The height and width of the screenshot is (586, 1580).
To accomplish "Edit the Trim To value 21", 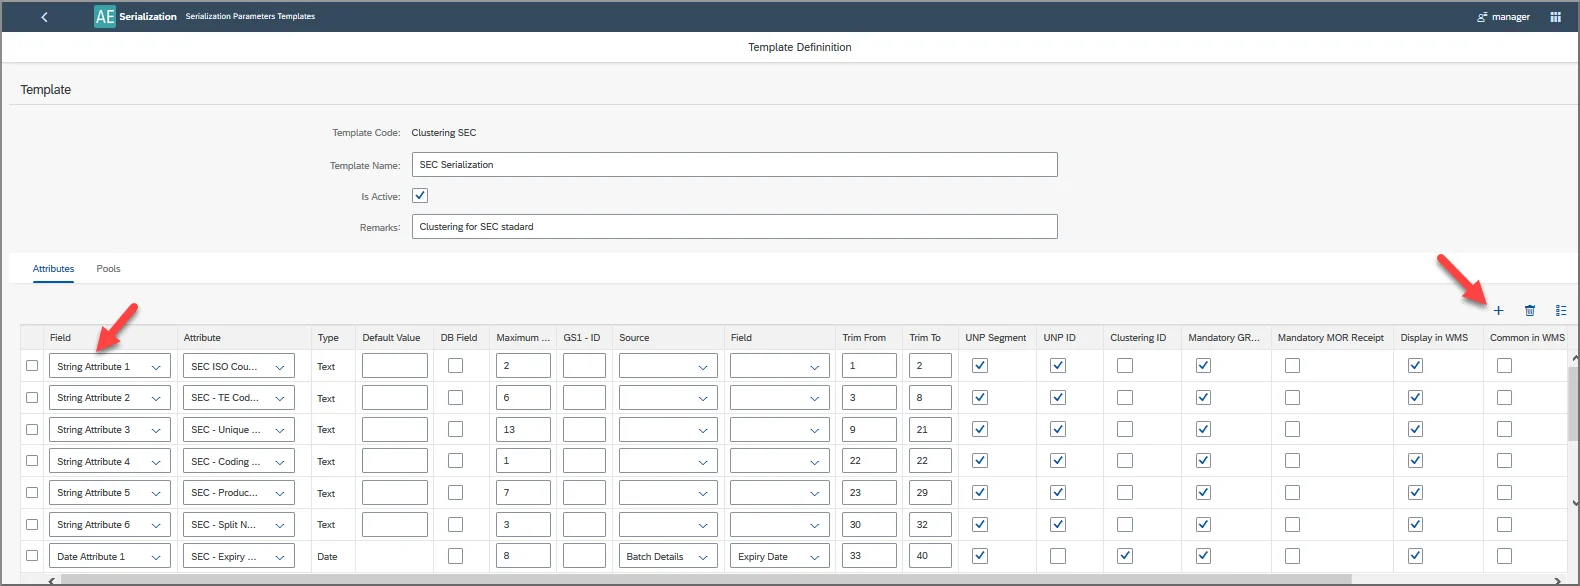I will tap(930, 429).
